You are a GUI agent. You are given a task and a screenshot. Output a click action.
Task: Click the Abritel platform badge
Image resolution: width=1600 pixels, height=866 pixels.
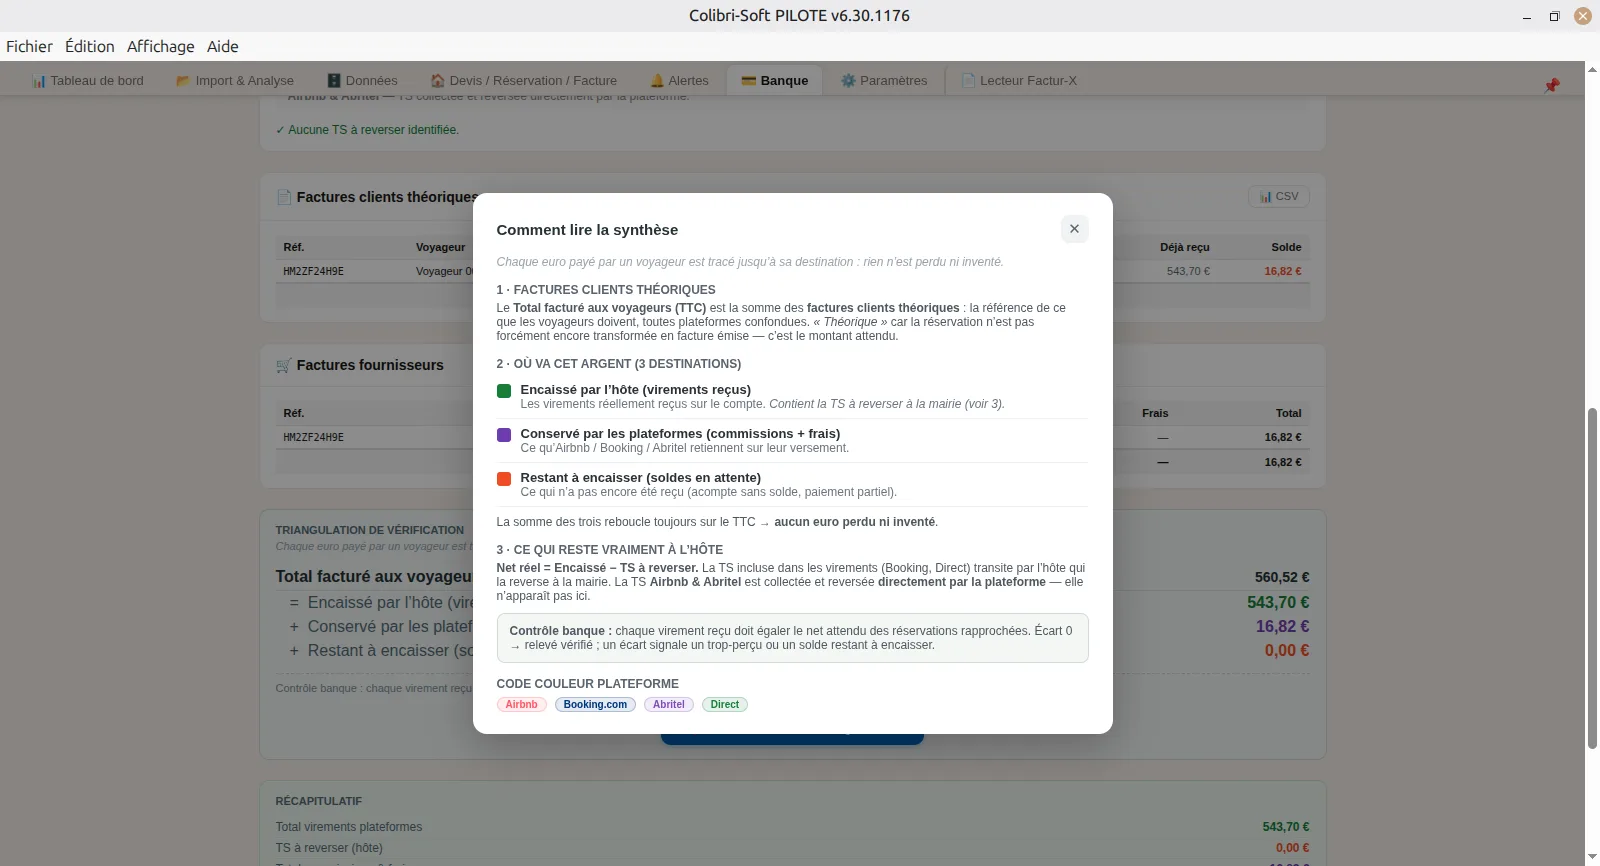[x=668, y=704]
